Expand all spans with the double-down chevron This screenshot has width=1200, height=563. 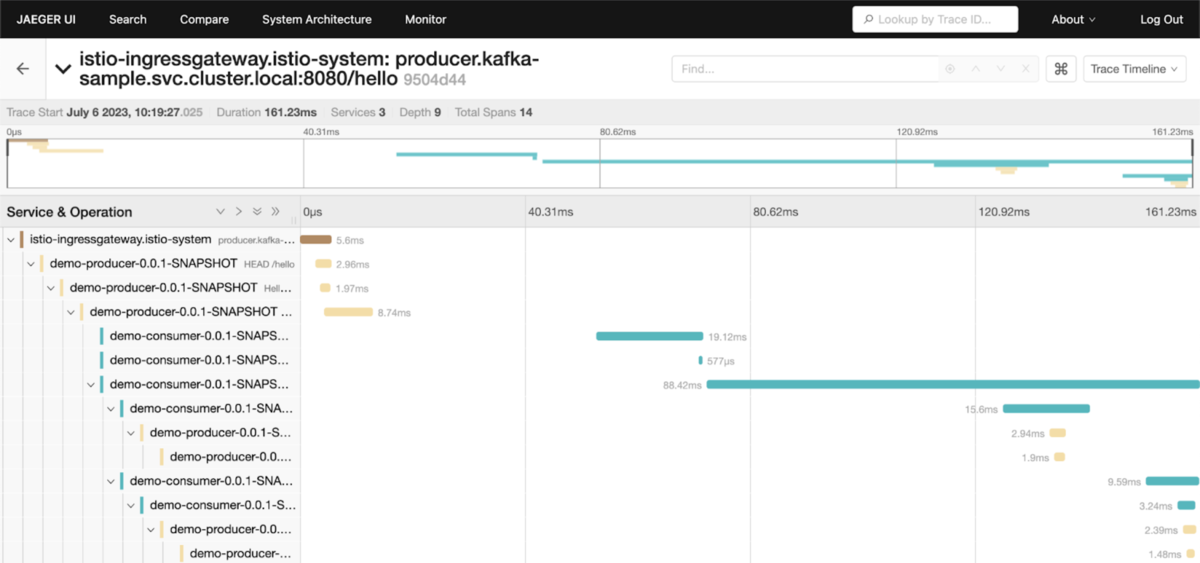[x=257, y=212]
